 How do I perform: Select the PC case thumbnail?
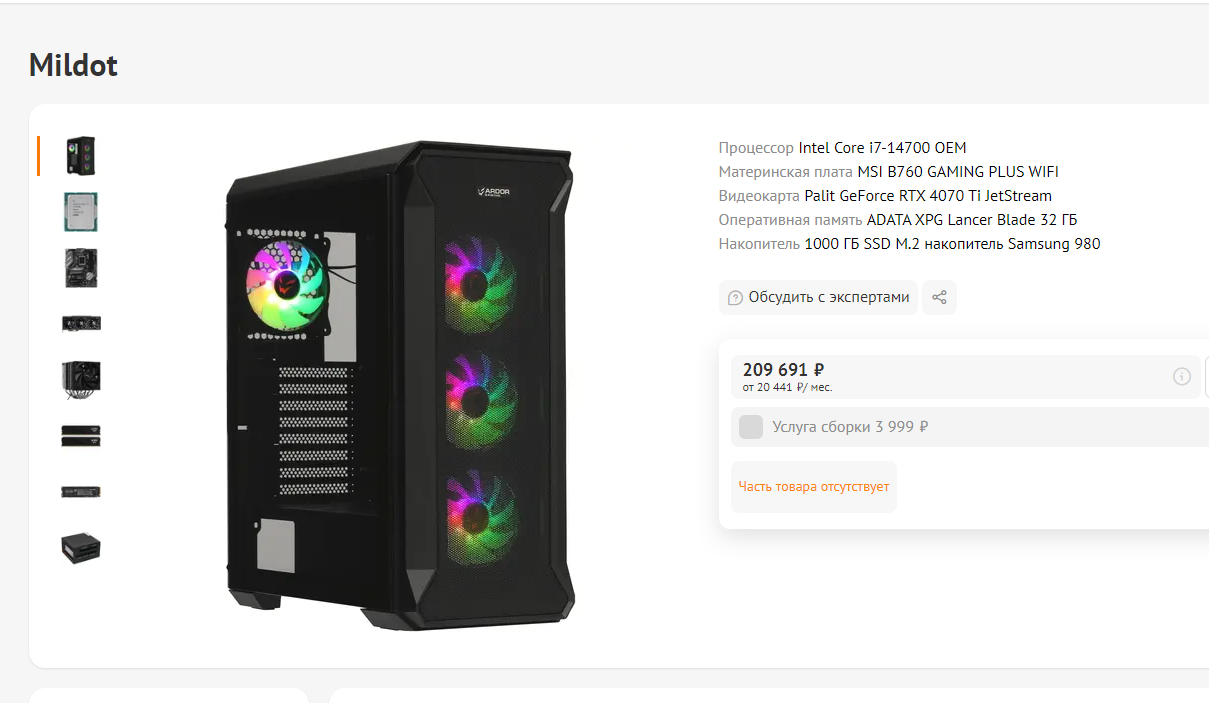pyautogui.click(x=81, y=156)
